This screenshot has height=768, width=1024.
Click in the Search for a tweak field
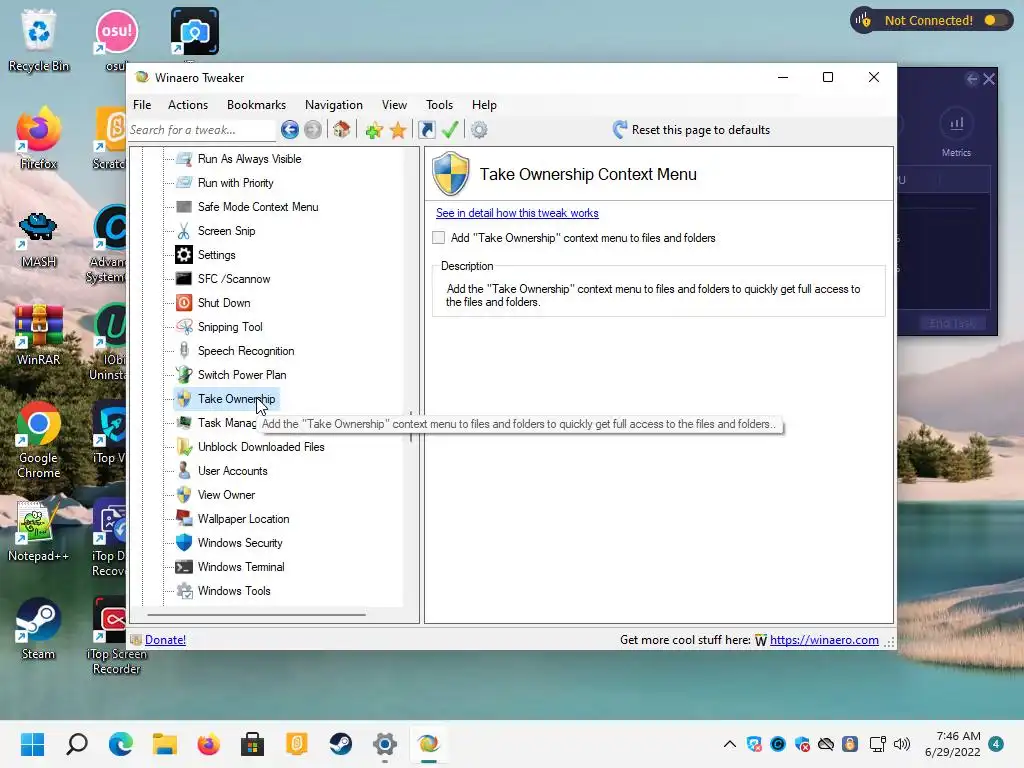(x=201, y=130)
